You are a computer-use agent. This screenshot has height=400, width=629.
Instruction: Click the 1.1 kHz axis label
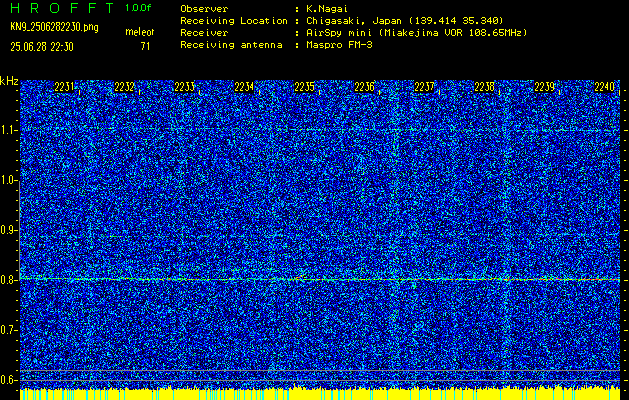[8, 130]
